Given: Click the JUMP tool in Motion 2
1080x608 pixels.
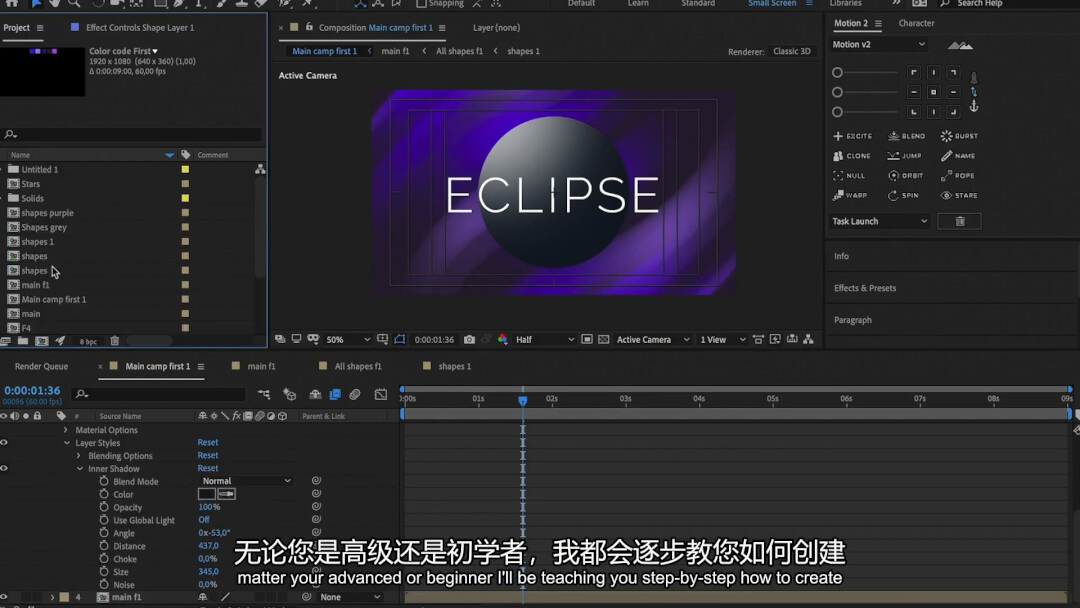Looking at the screenshot, I should pos(904,156).
